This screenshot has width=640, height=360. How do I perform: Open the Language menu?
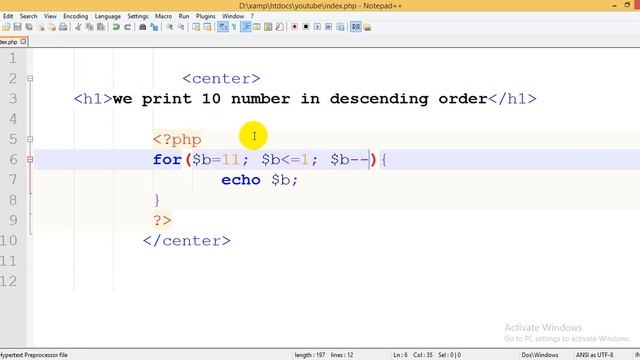point(108,16)
